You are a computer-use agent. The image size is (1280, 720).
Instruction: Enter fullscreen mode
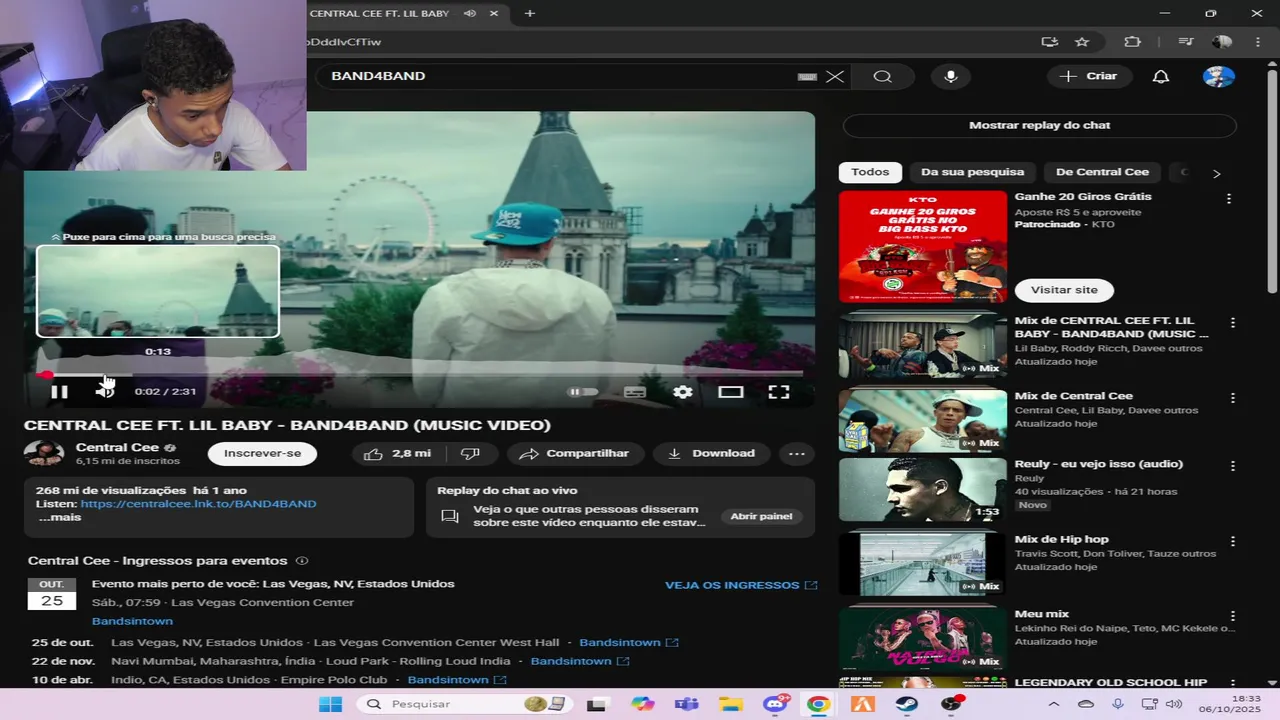coord(779,392)
